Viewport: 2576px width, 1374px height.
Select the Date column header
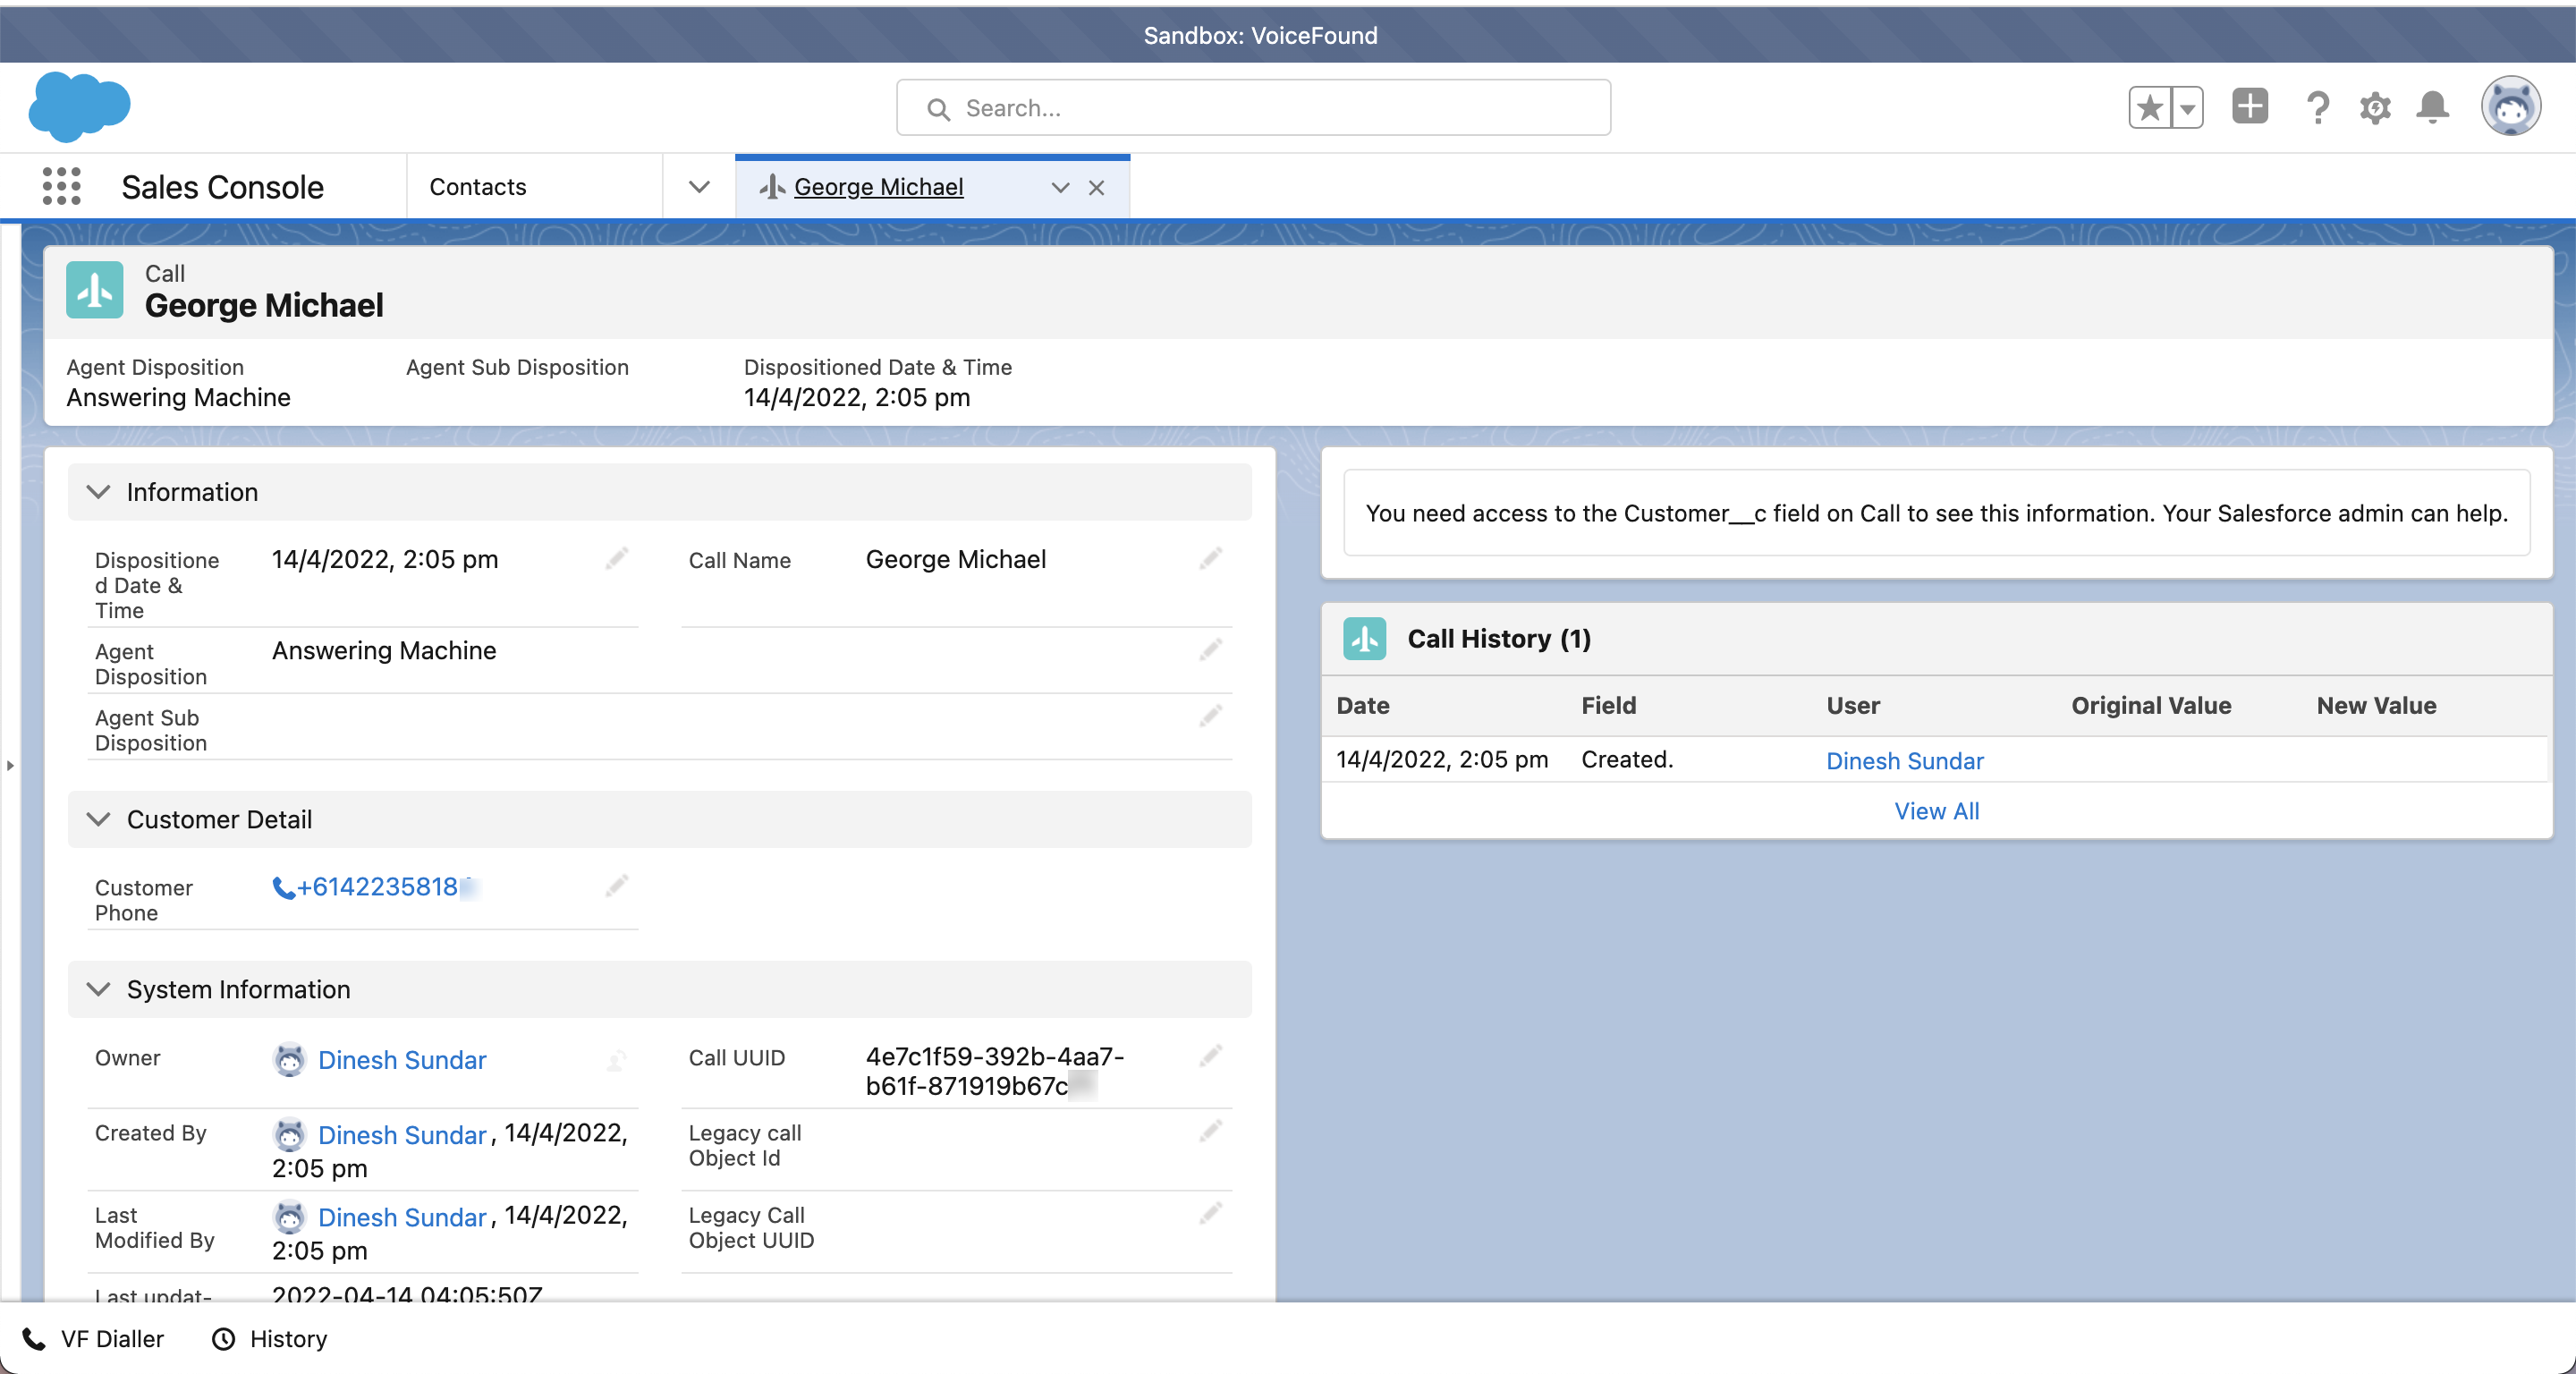click(1363, 705)
